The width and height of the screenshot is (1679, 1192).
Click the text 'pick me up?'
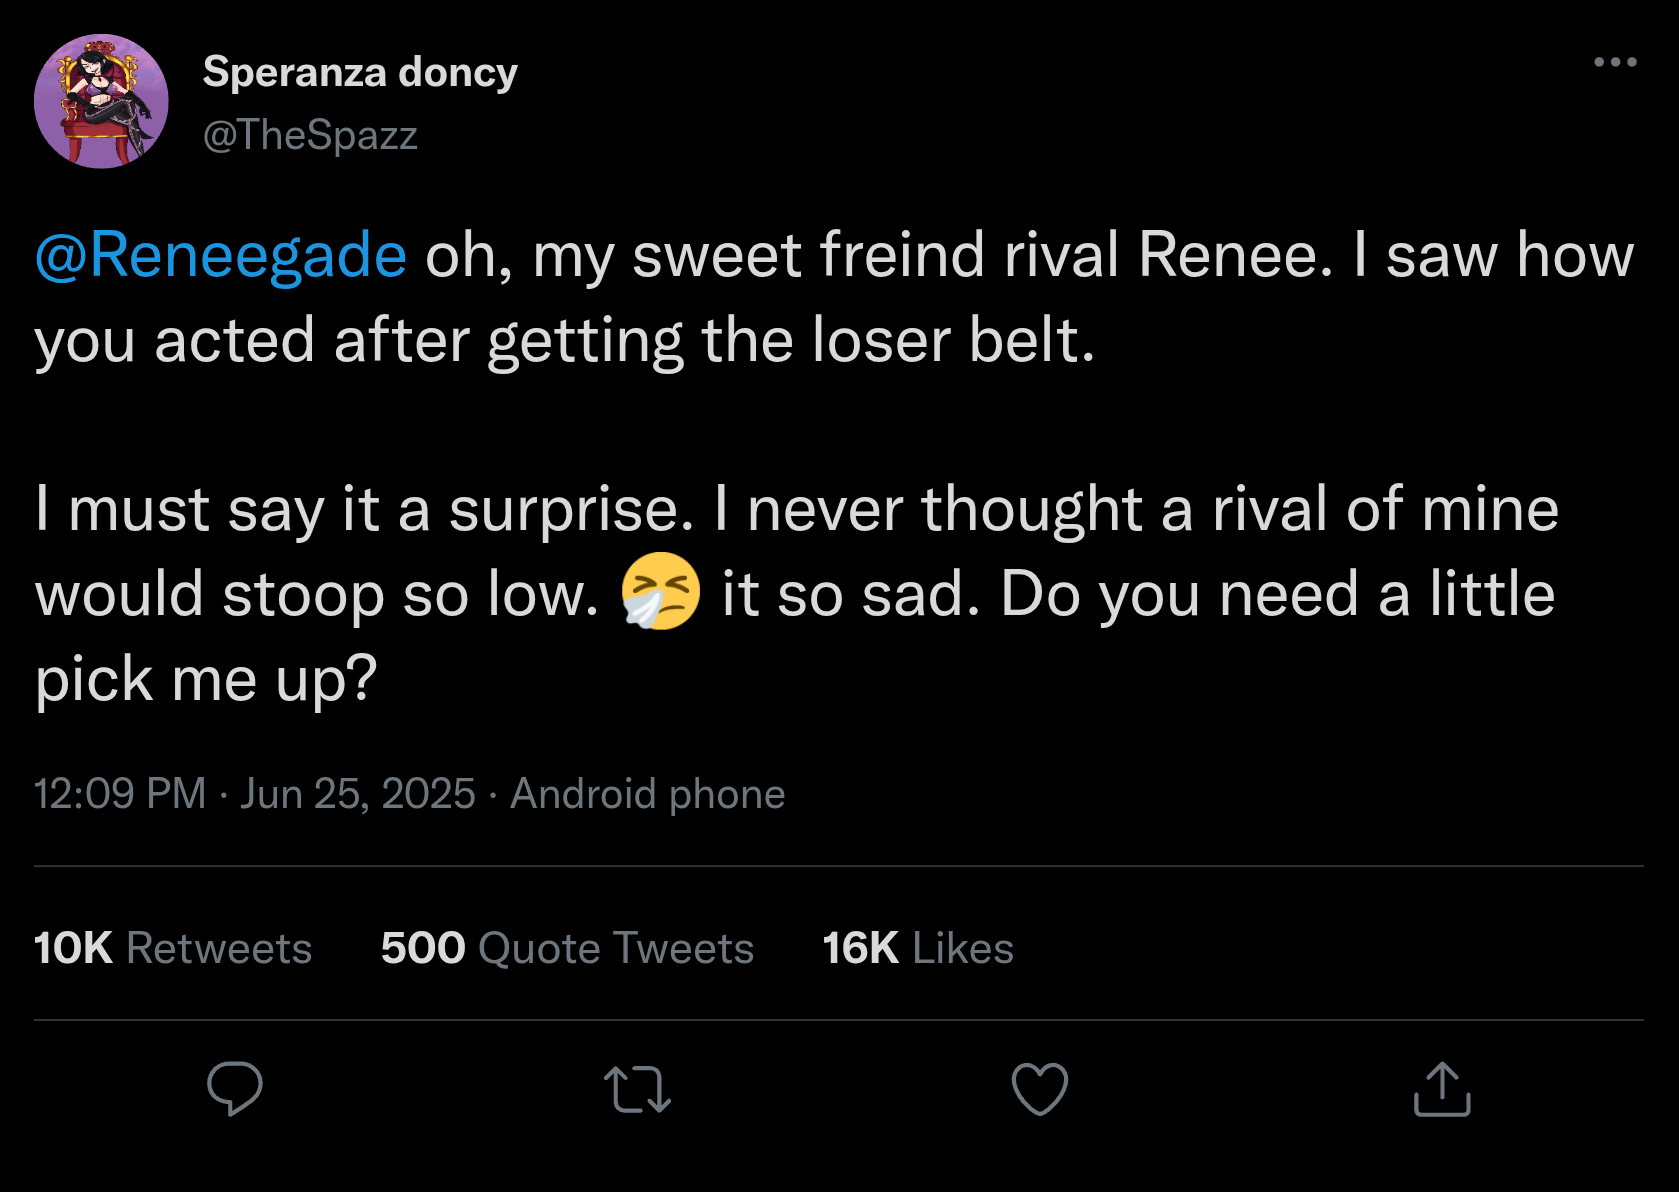tap(206, 680)
